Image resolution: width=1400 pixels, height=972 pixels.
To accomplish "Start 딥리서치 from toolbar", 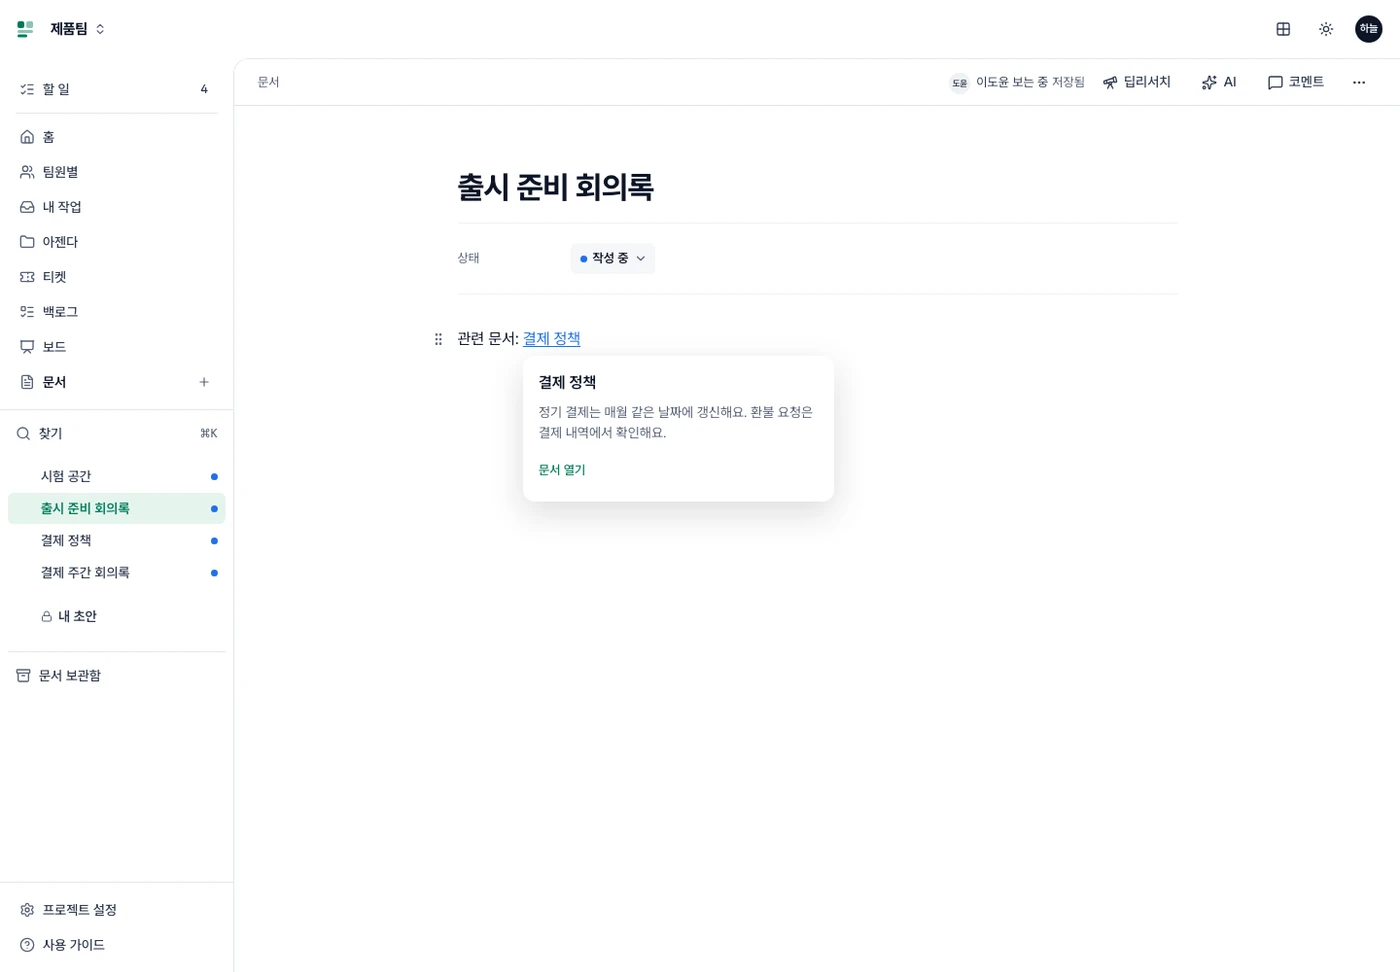I will (x=1137, y=82).
